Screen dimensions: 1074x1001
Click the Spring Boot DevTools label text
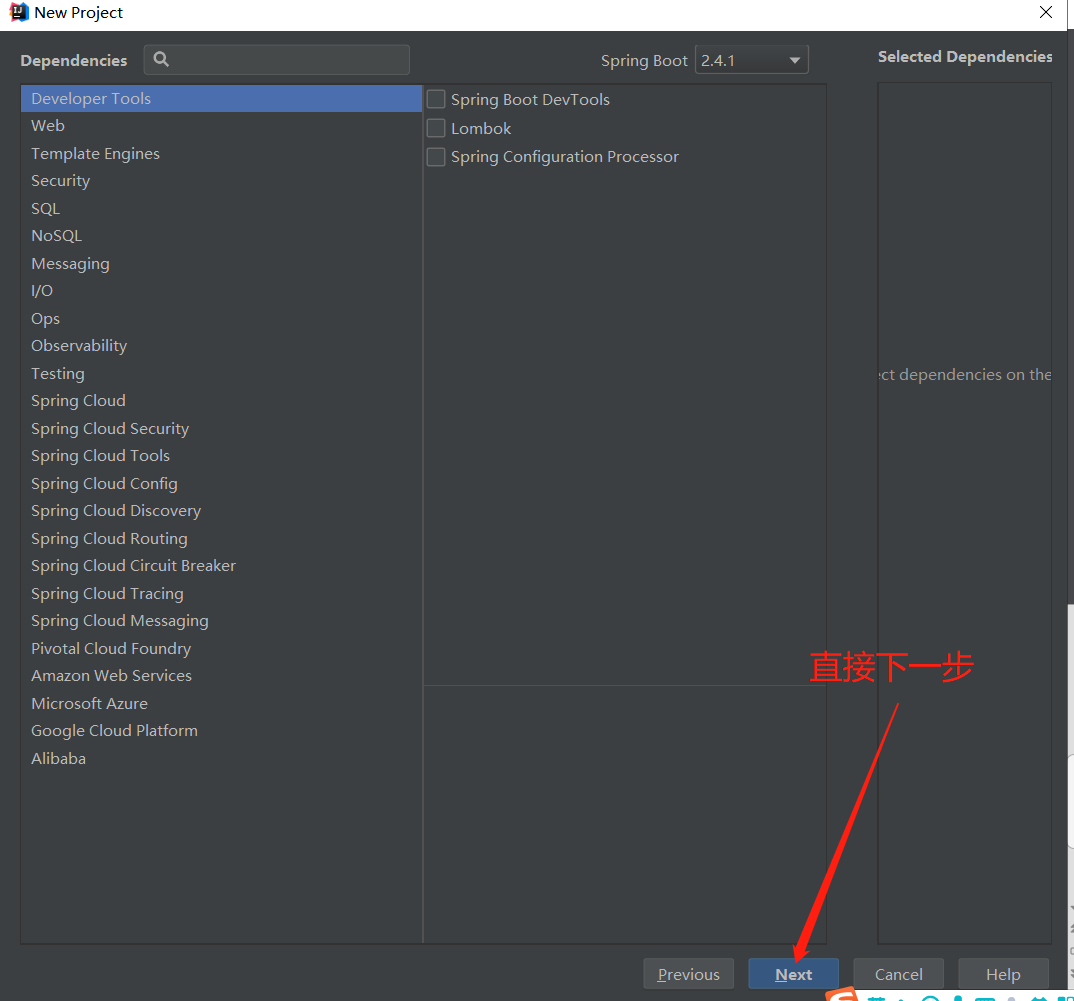[x=530, y=100]
